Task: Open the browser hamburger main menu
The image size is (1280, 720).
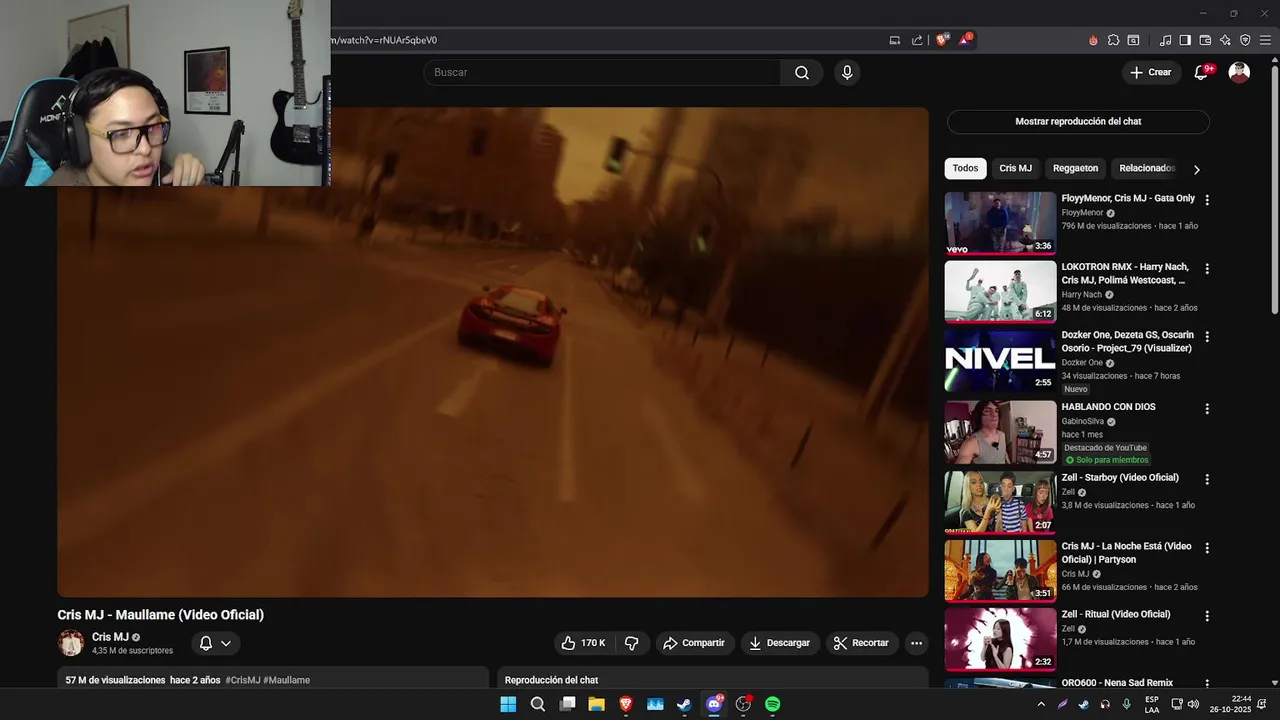Action: point(1265,40)
